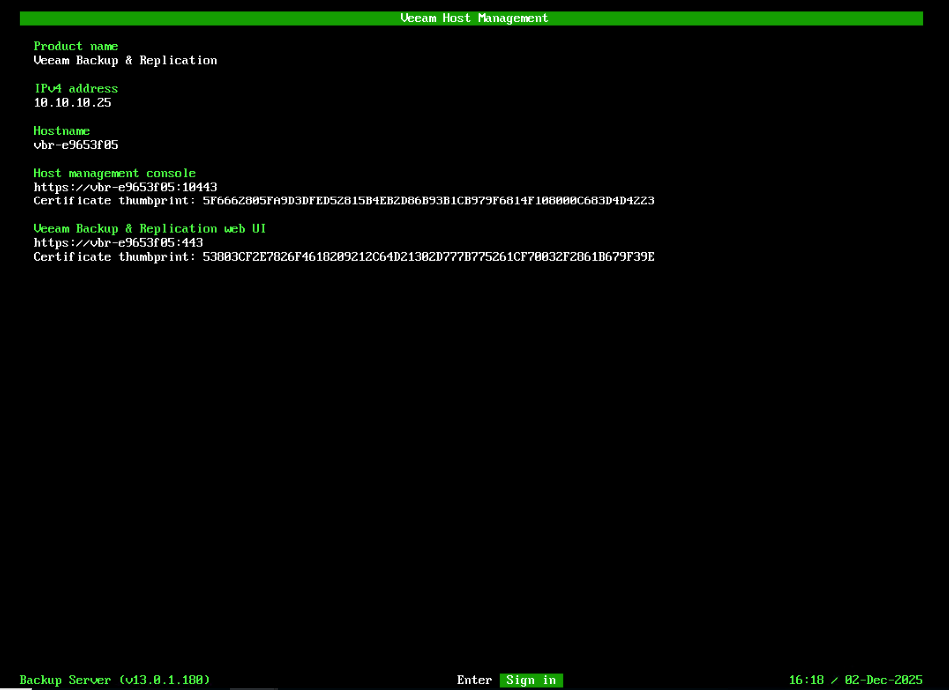Viewport: 949px width, 690px height.
Task: Click the IPv4 address section heading
Action: coord(75,88)
